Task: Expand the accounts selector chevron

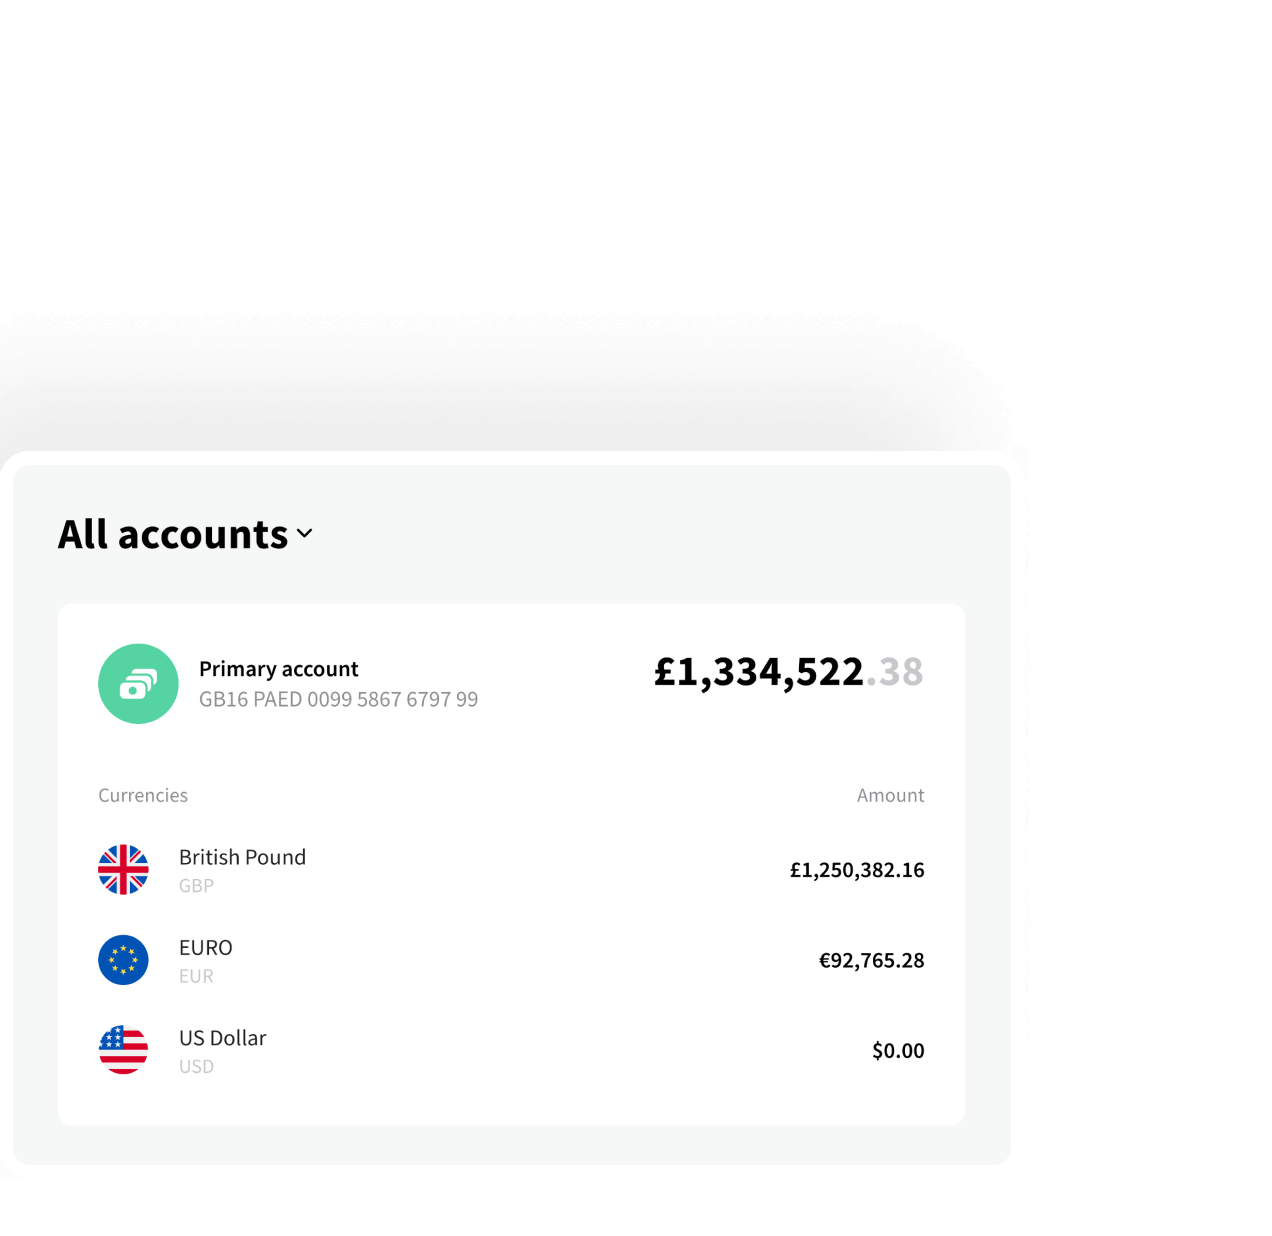Action: point(304,535)
